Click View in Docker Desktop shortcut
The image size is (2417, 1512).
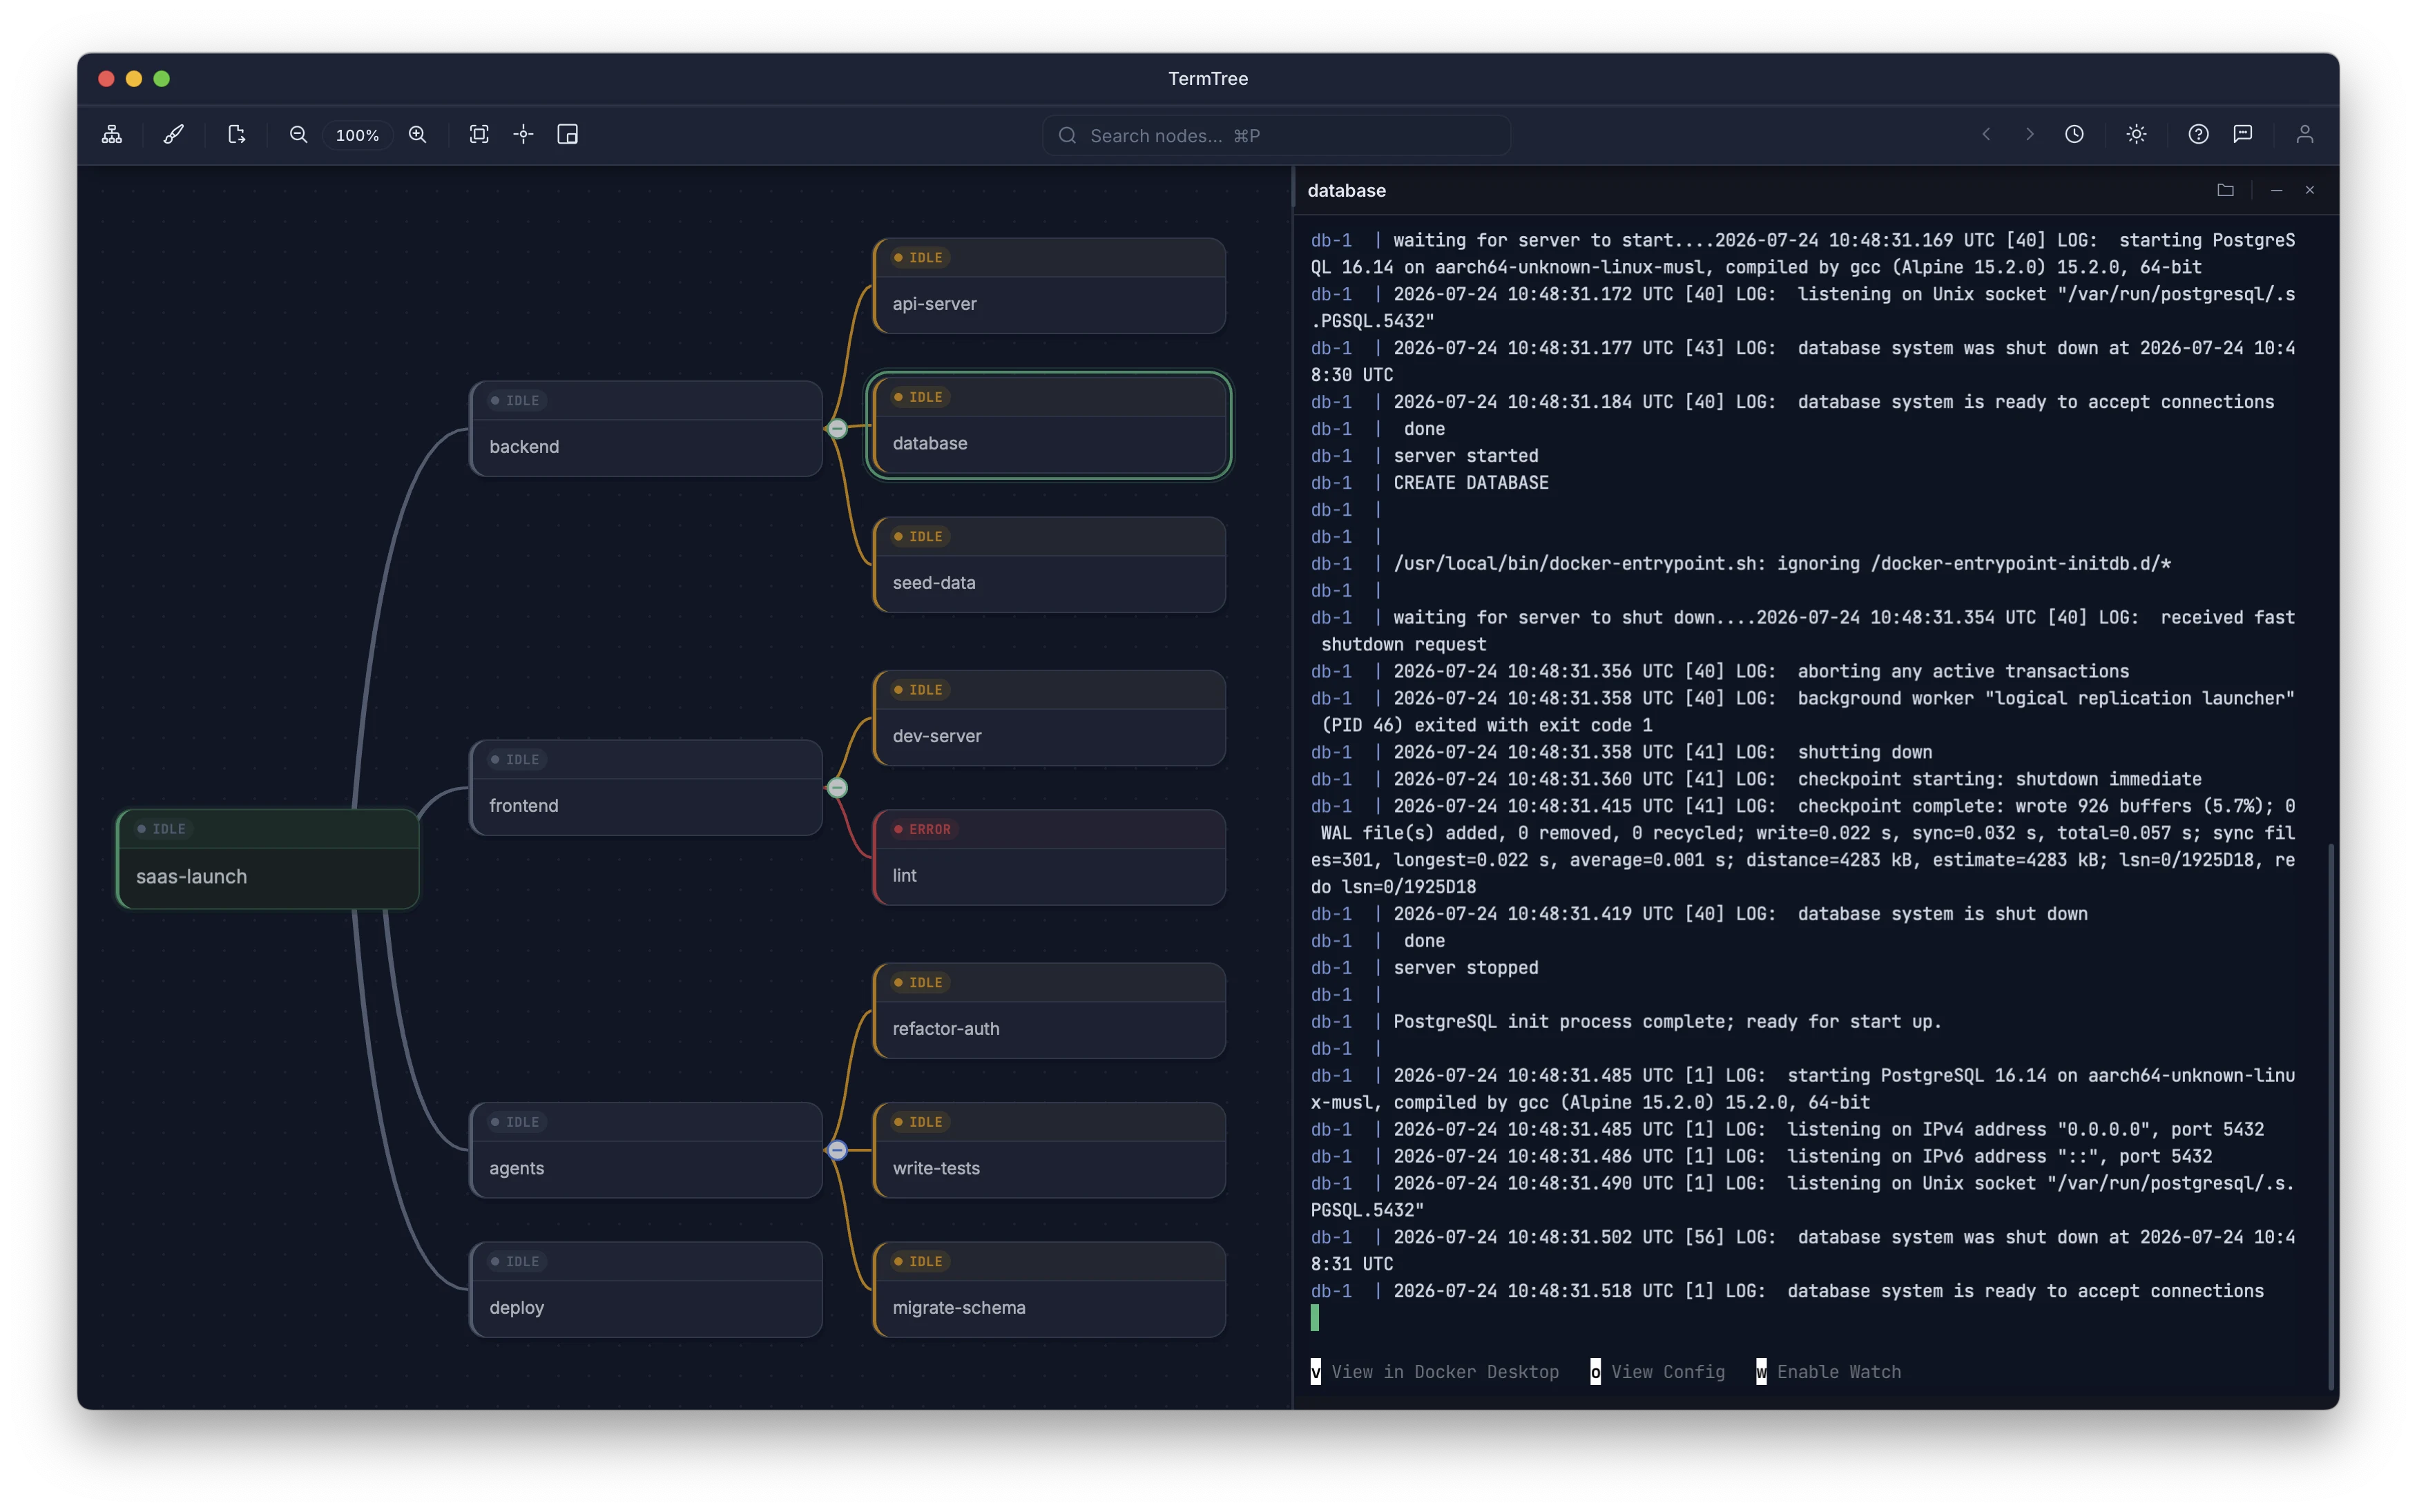coord(1435,1372)
